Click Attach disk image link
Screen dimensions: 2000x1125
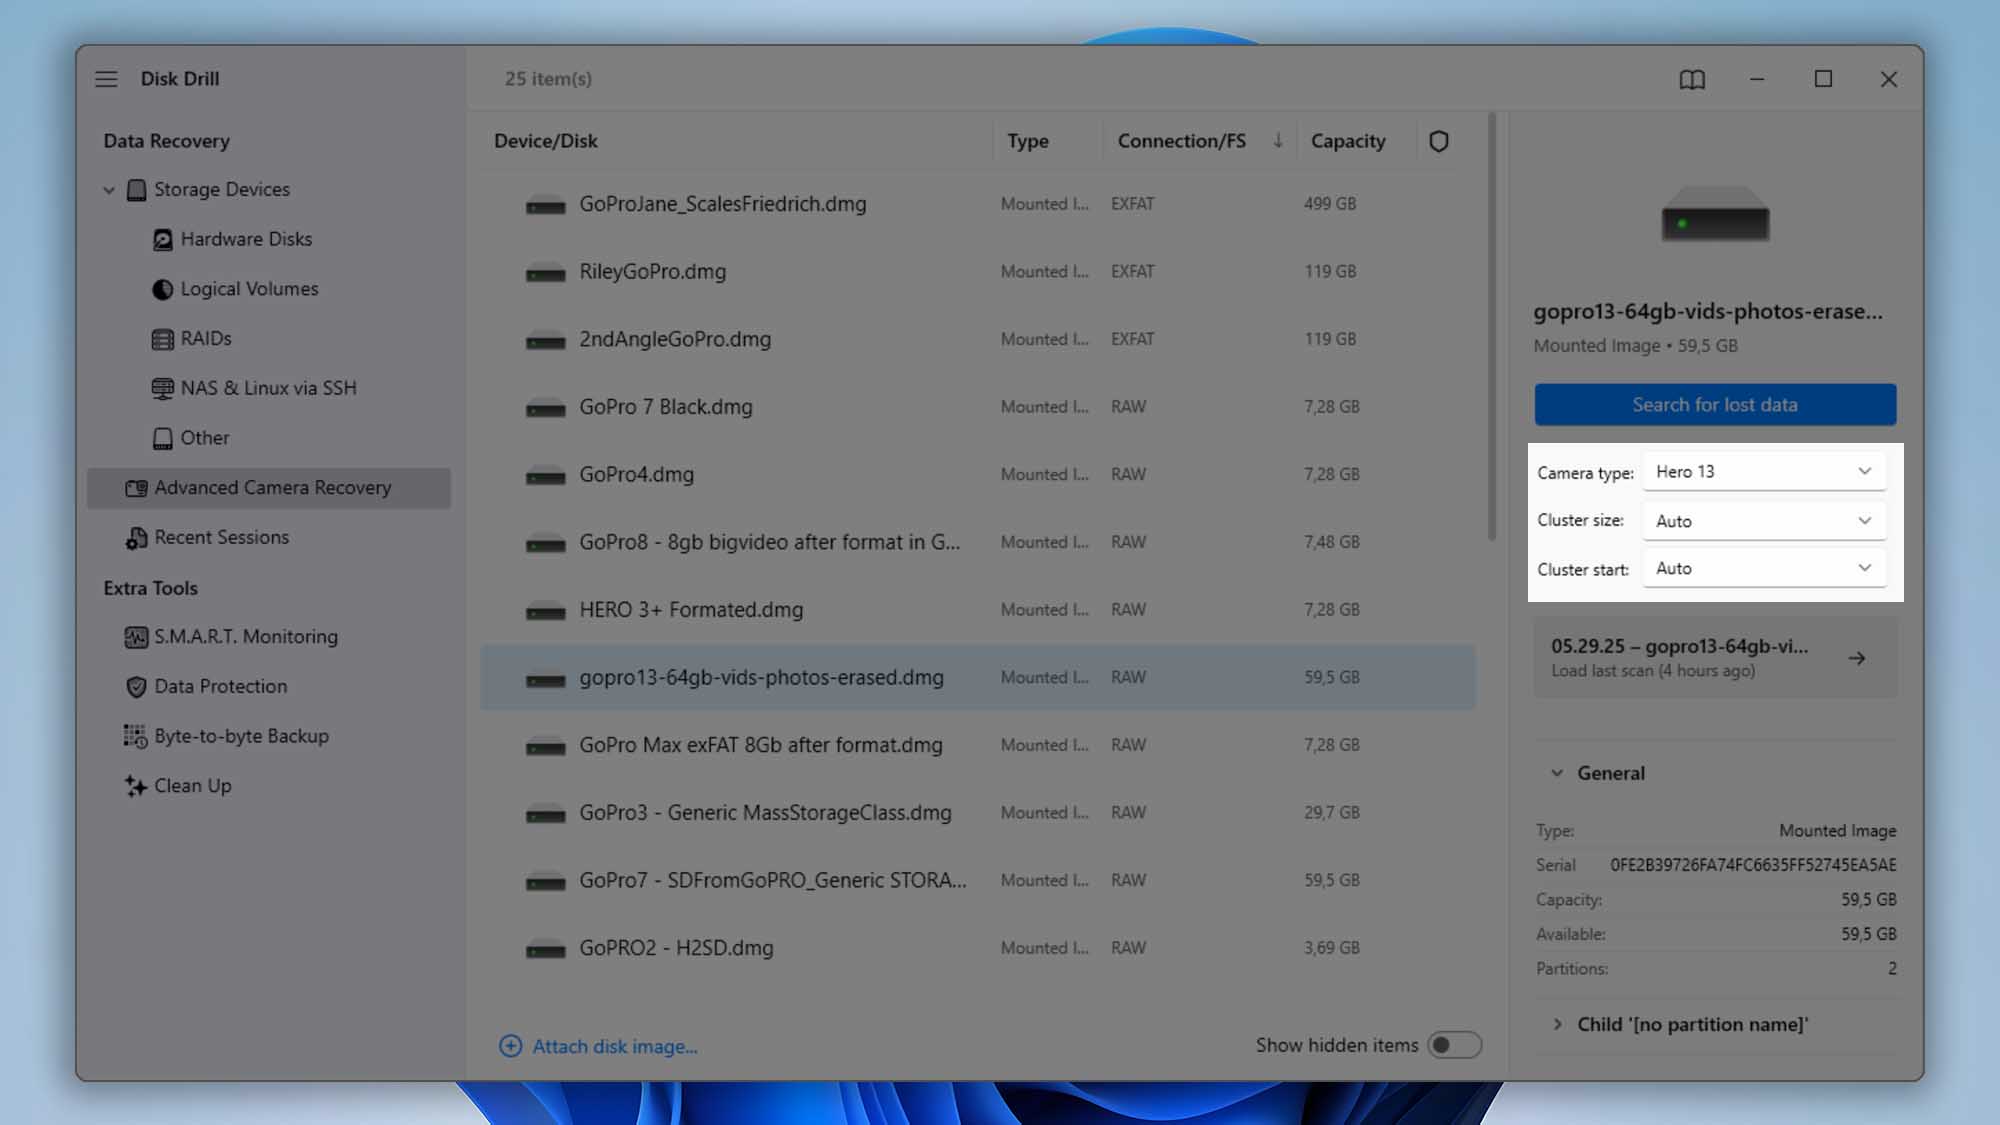(x=614, y=1046)
